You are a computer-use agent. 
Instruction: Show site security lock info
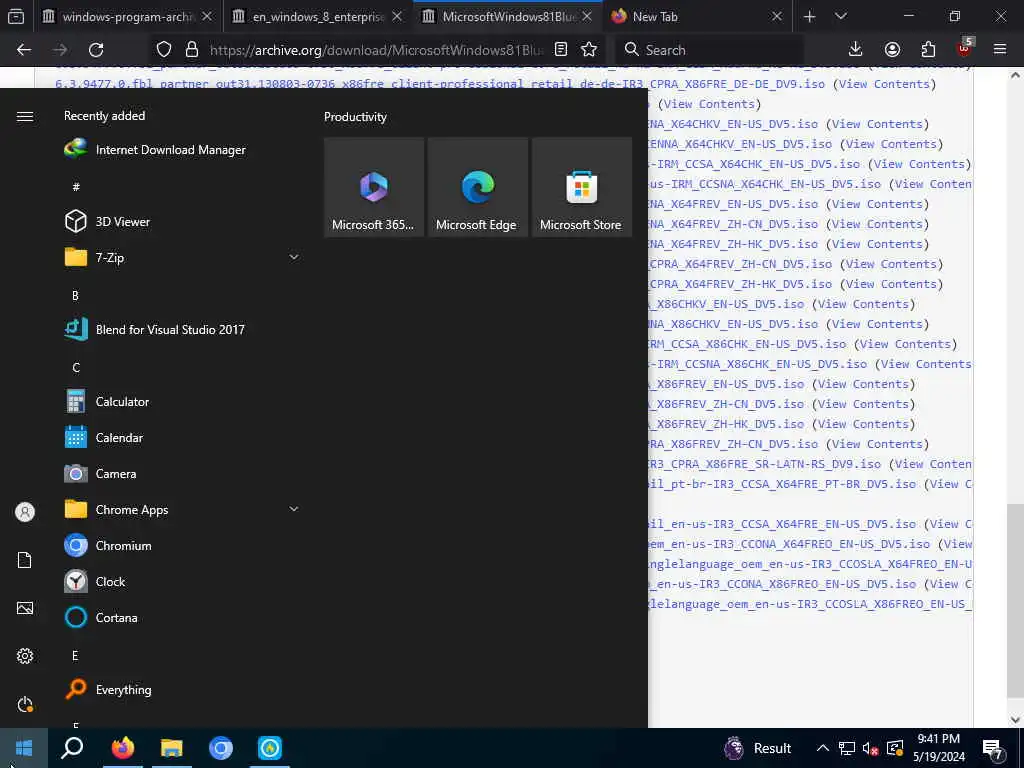click(x=191, y=50)
